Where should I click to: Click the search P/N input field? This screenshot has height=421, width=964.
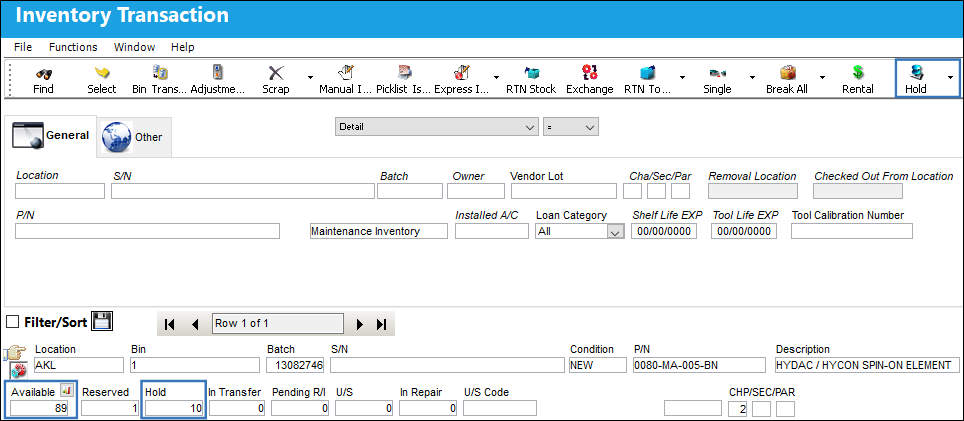pyautogui.click(x=148, y=231)
